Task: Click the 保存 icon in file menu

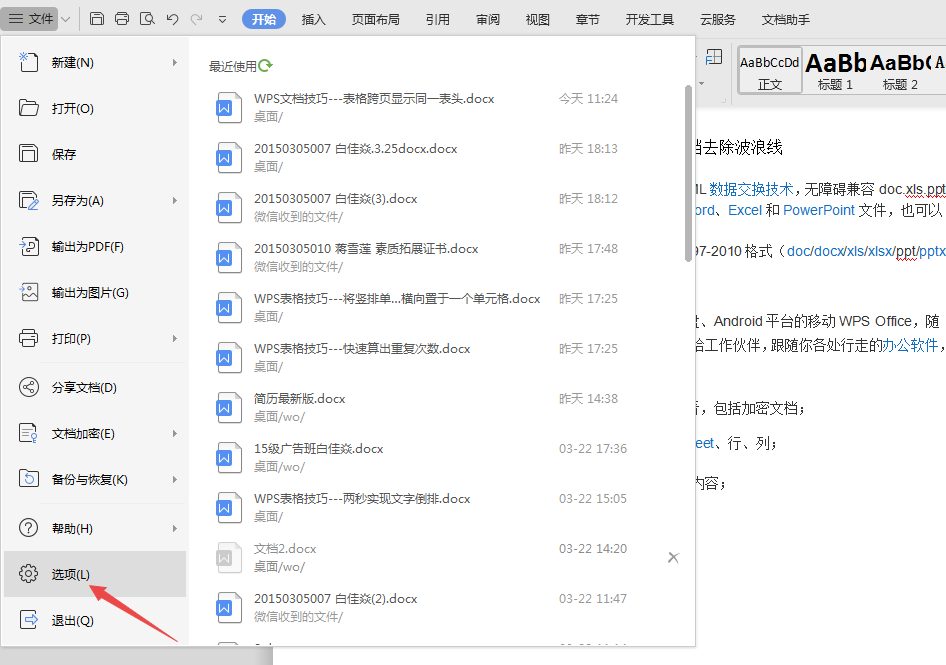Action: click(x=28, y=154)
